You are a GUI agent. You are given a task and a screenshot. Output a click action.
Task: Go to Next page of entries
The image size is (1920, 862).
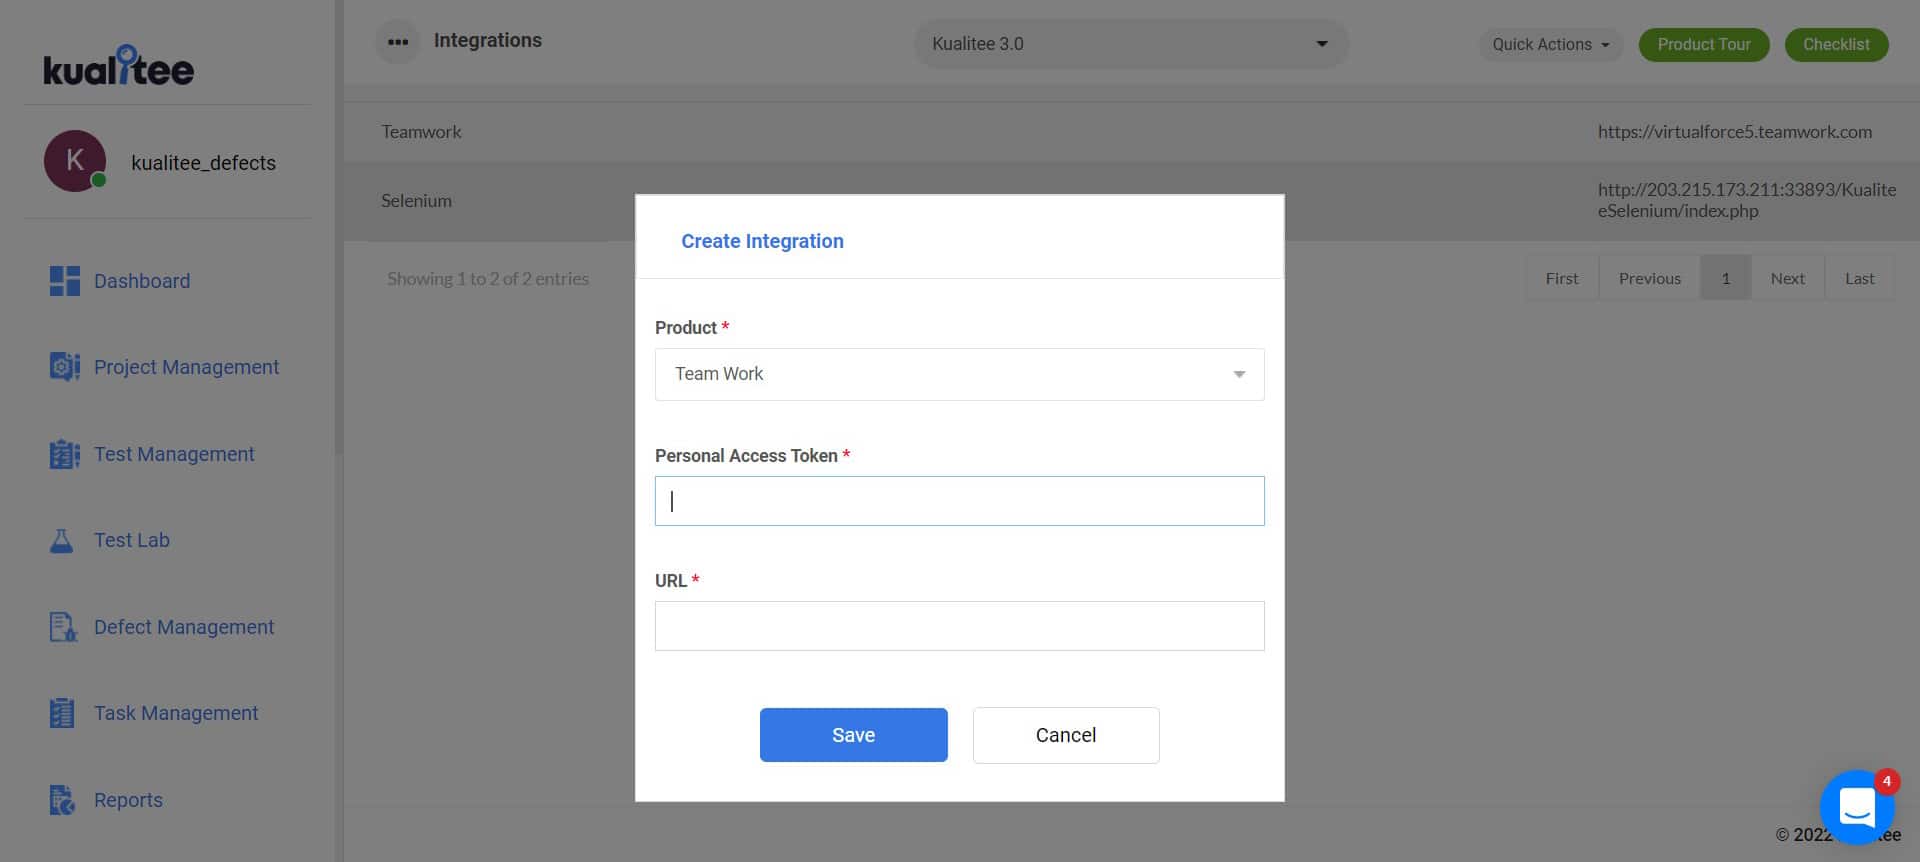(1787, 278)
